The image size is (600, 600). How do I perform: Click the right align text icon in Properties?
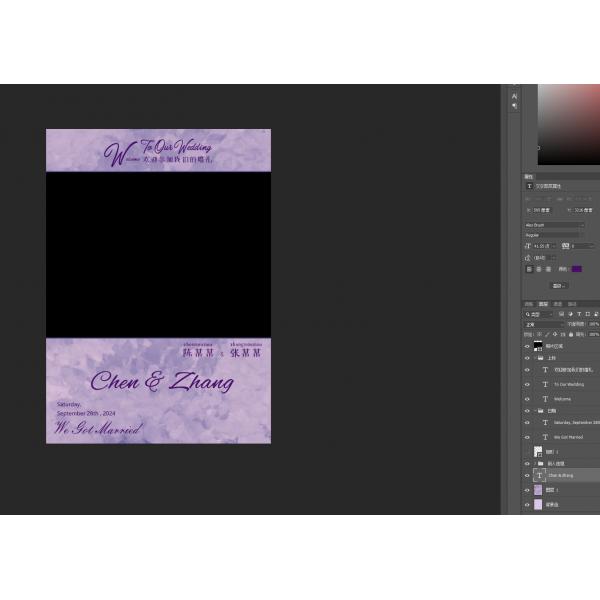[547, 268]
